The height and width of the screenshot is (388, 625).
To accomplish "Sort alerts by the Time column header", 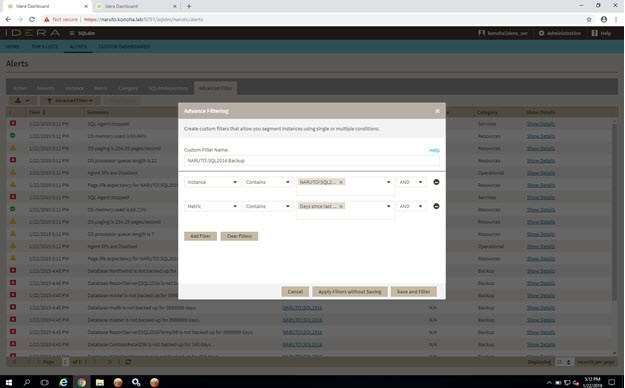I will (x=37, y=112).
